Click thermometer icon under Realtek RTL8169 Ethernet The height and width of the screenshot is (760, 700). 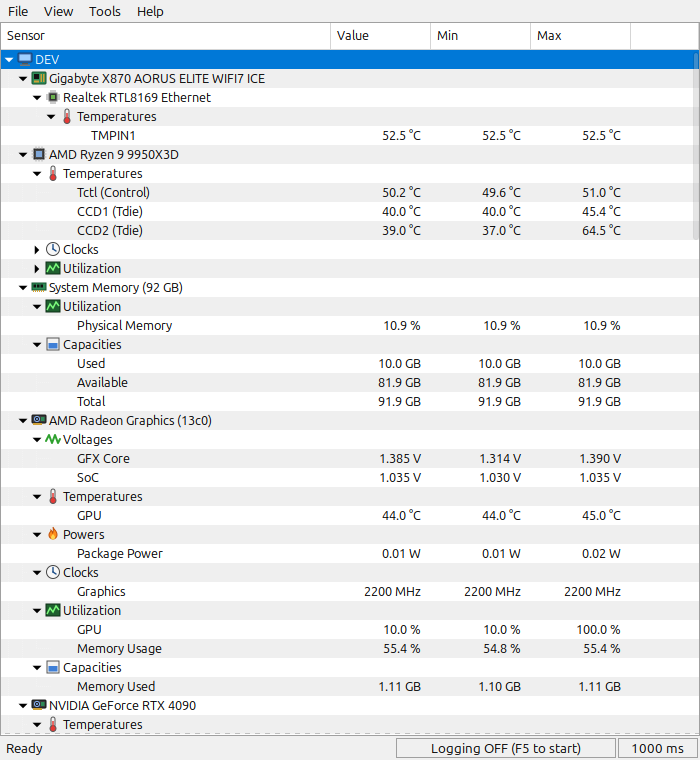point(67,116)
